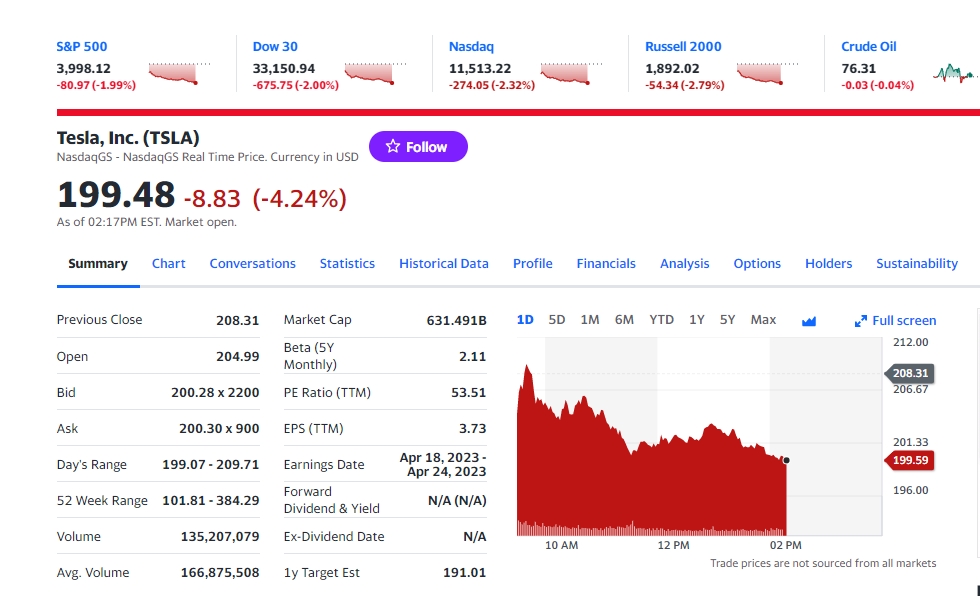Go to the Options tab
The width and height of the screenshot is (980, 606).
[x=757, y=264]
